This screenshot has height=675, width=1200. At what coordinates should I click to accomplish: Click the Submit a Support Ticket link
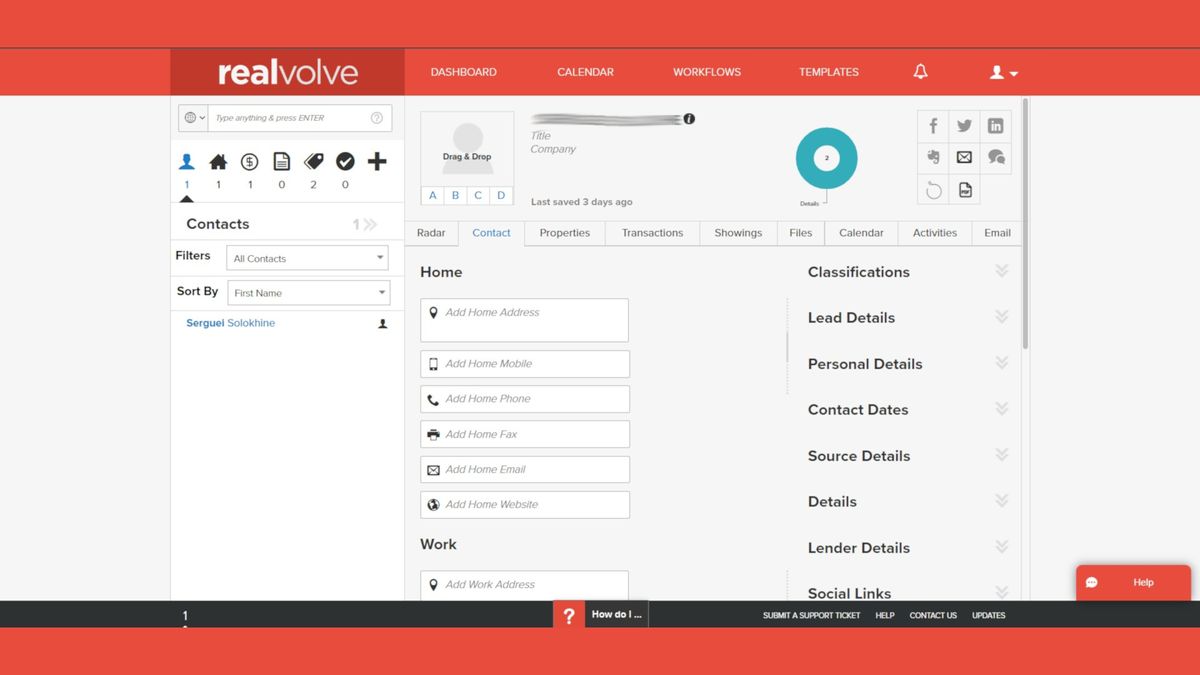811,615
